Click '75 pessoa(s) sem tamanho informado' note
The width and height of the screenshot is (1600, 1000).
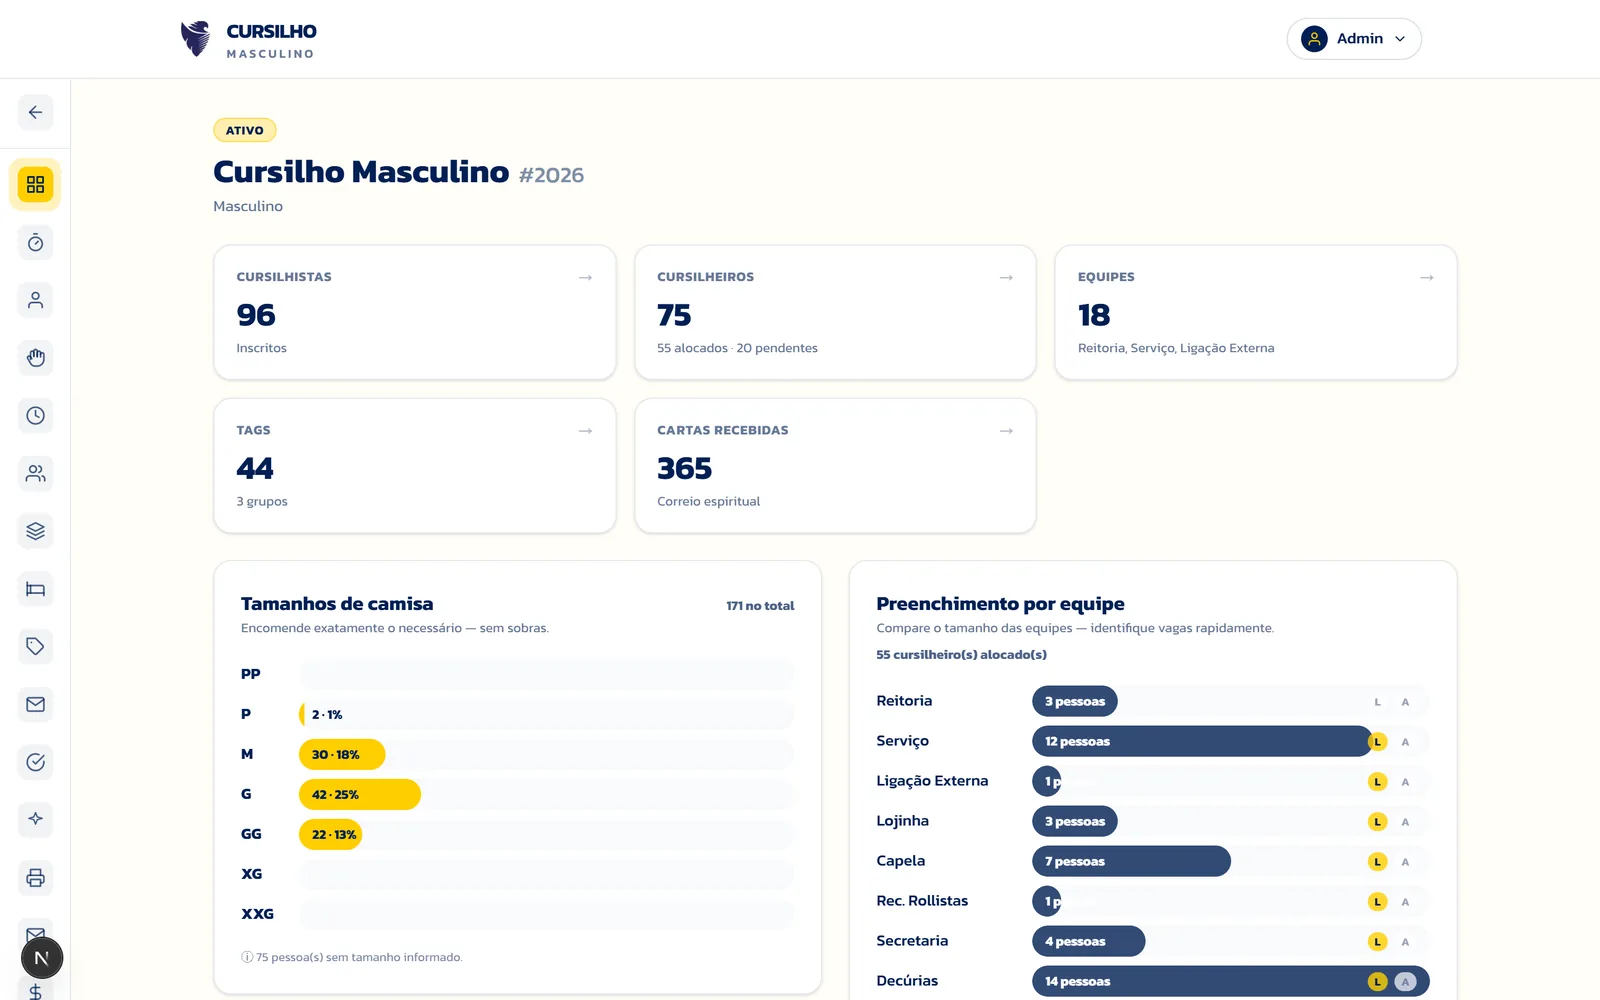(352, 957)
